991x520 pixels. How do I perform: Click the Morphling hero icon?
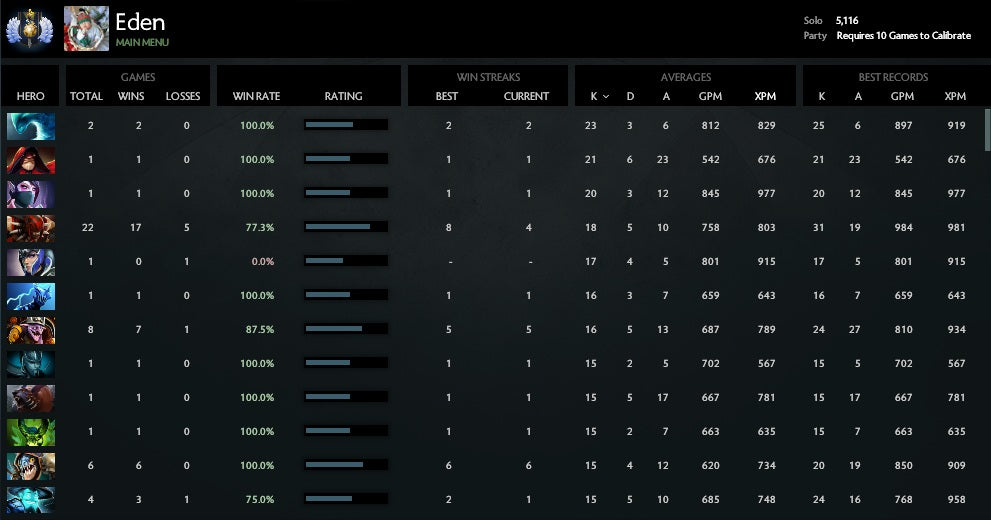click(x=31, y=126)
